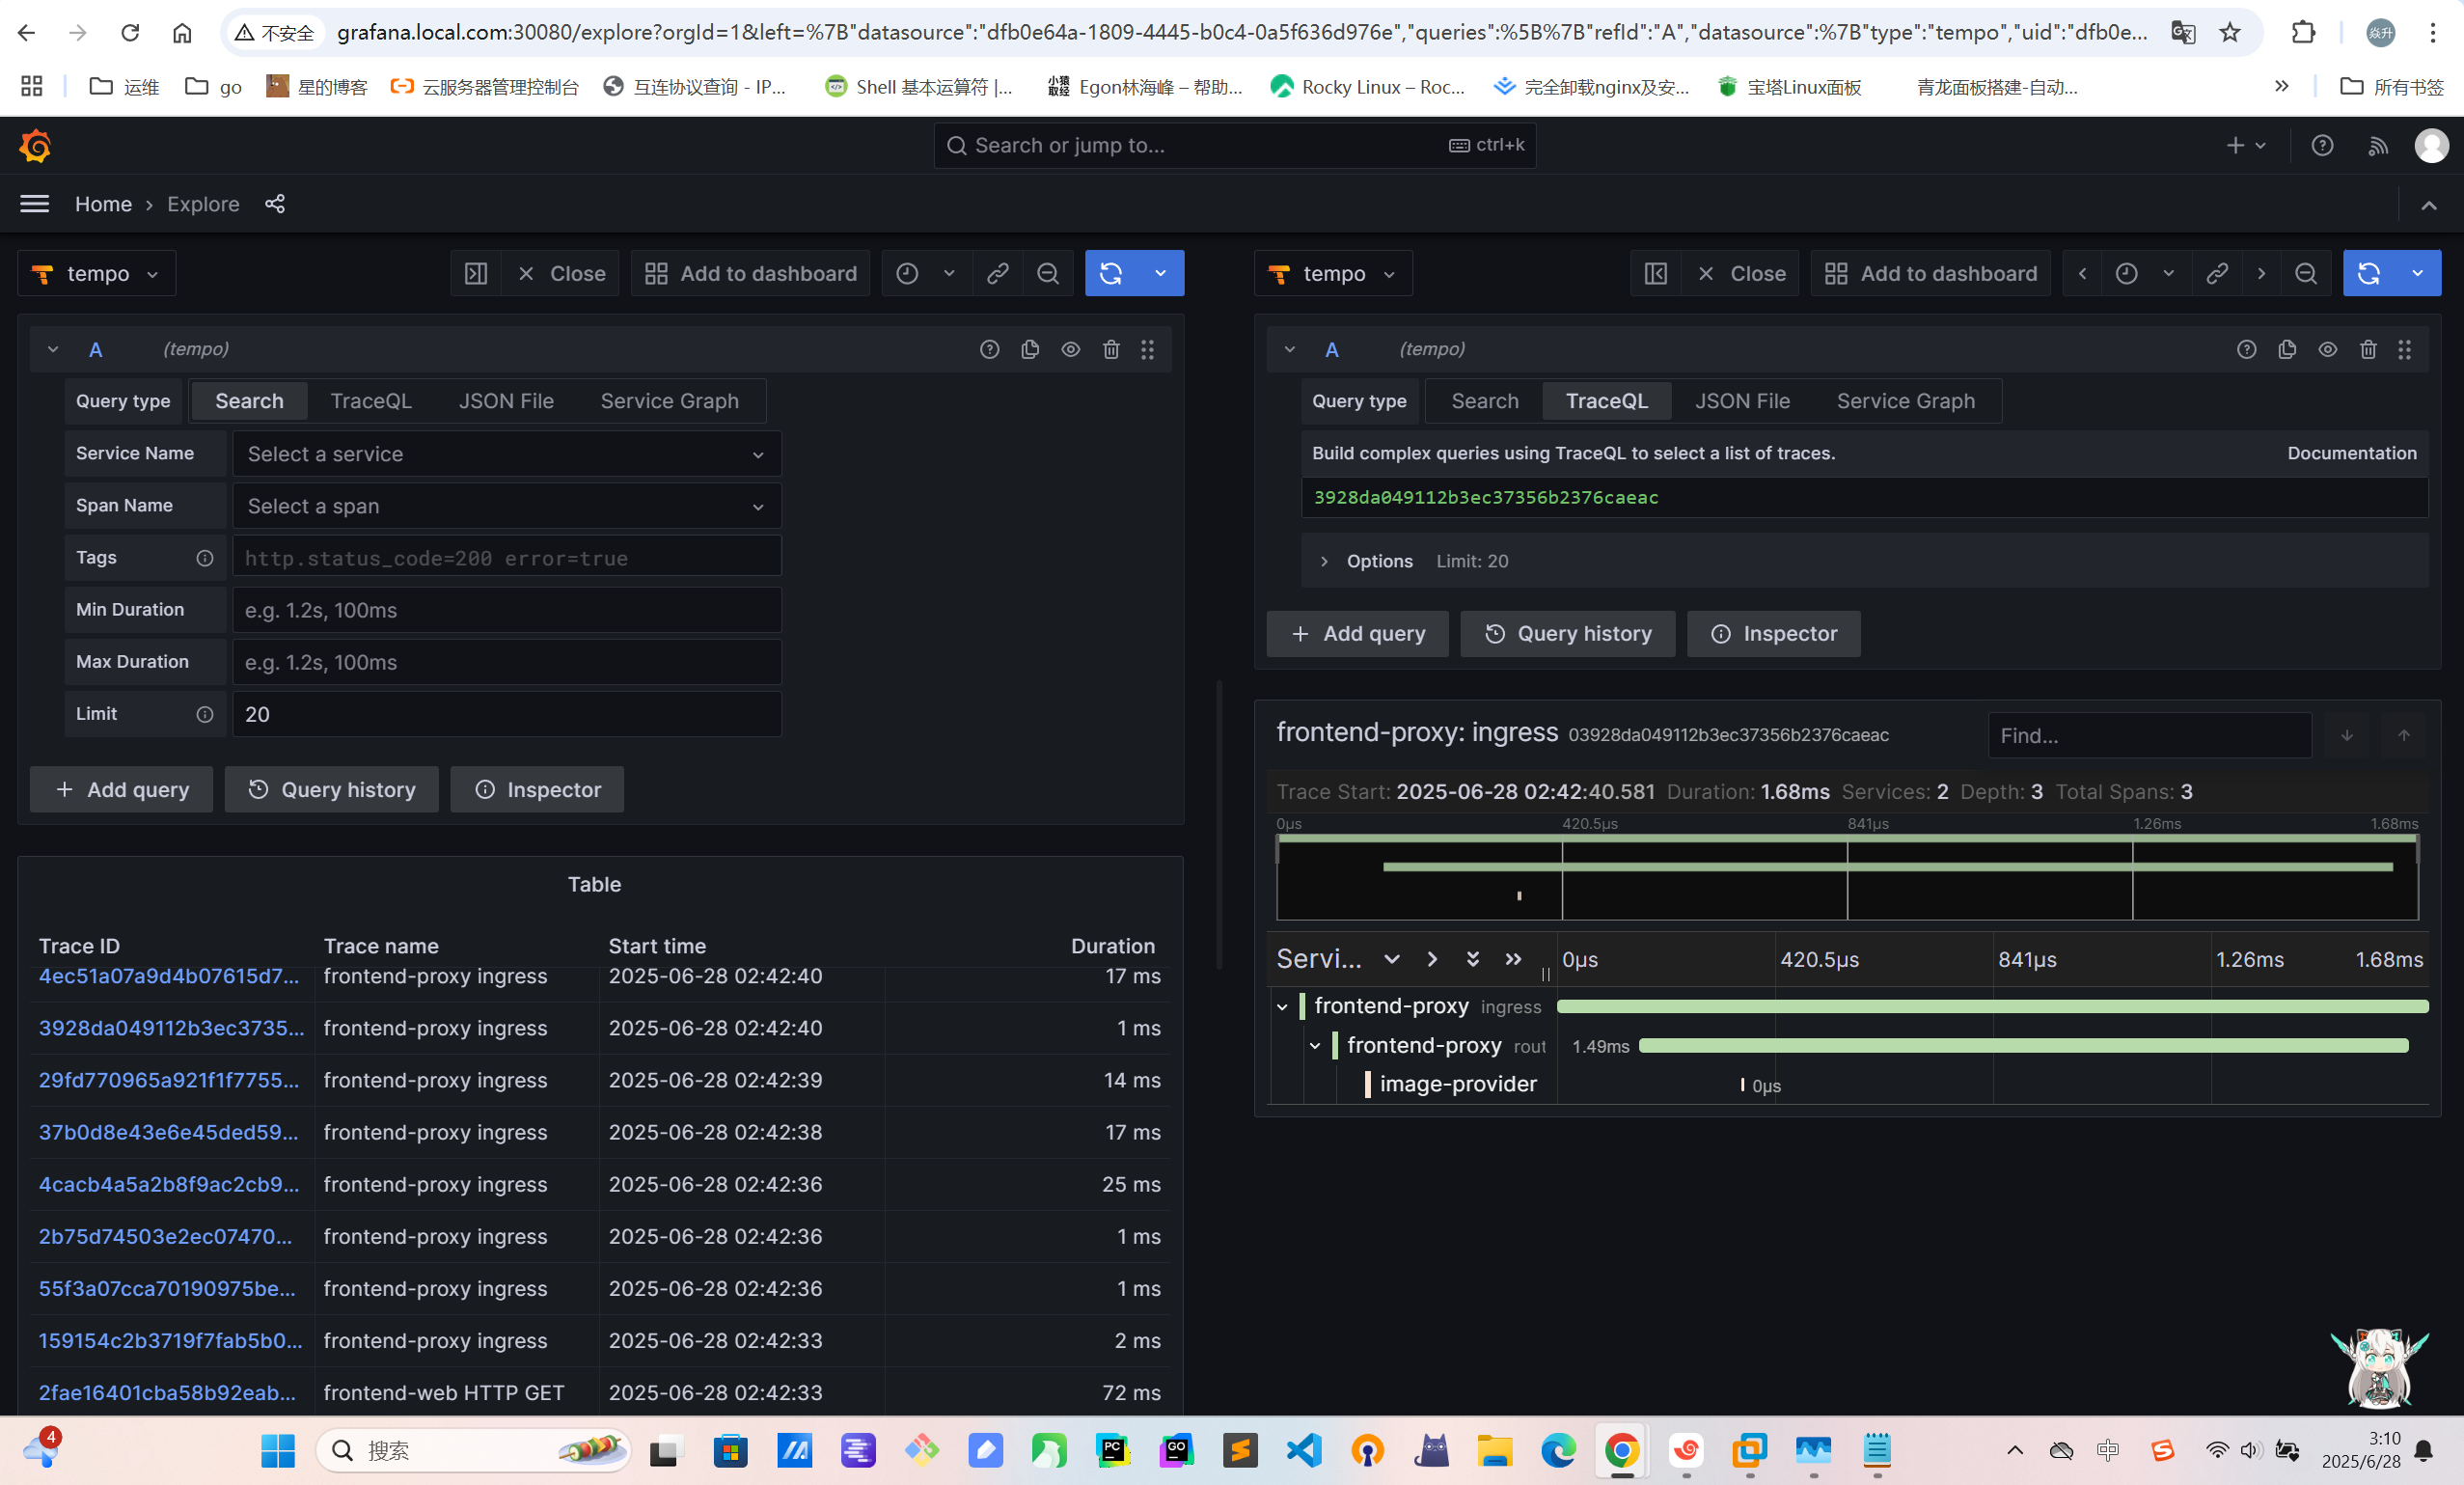Screen dimensions: 2464x1485
Task: Click split pane layout icon in right pane
Action: [x=1656, y=274]
